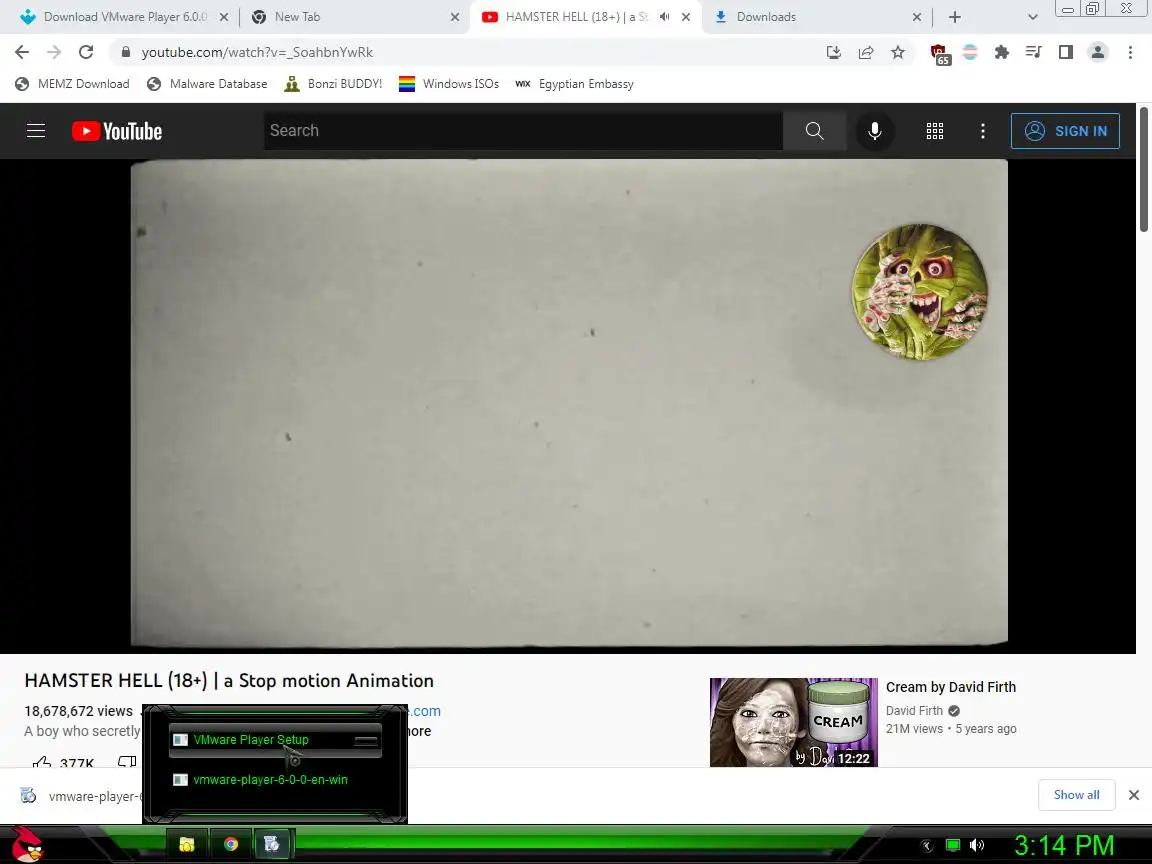The height and width of the screenshot is (864, 1152).
Task: Click the green monster channel watermark
Action: click(919, 292)
